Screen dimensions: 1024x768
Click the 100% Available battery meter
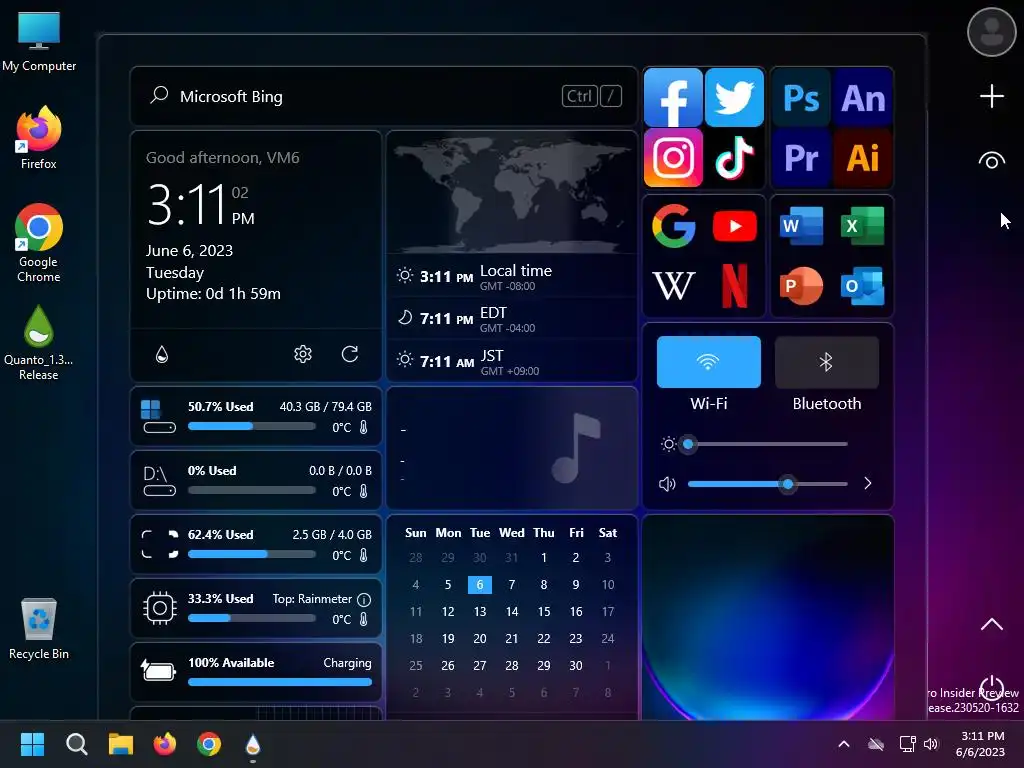click(x=255, y=672)
